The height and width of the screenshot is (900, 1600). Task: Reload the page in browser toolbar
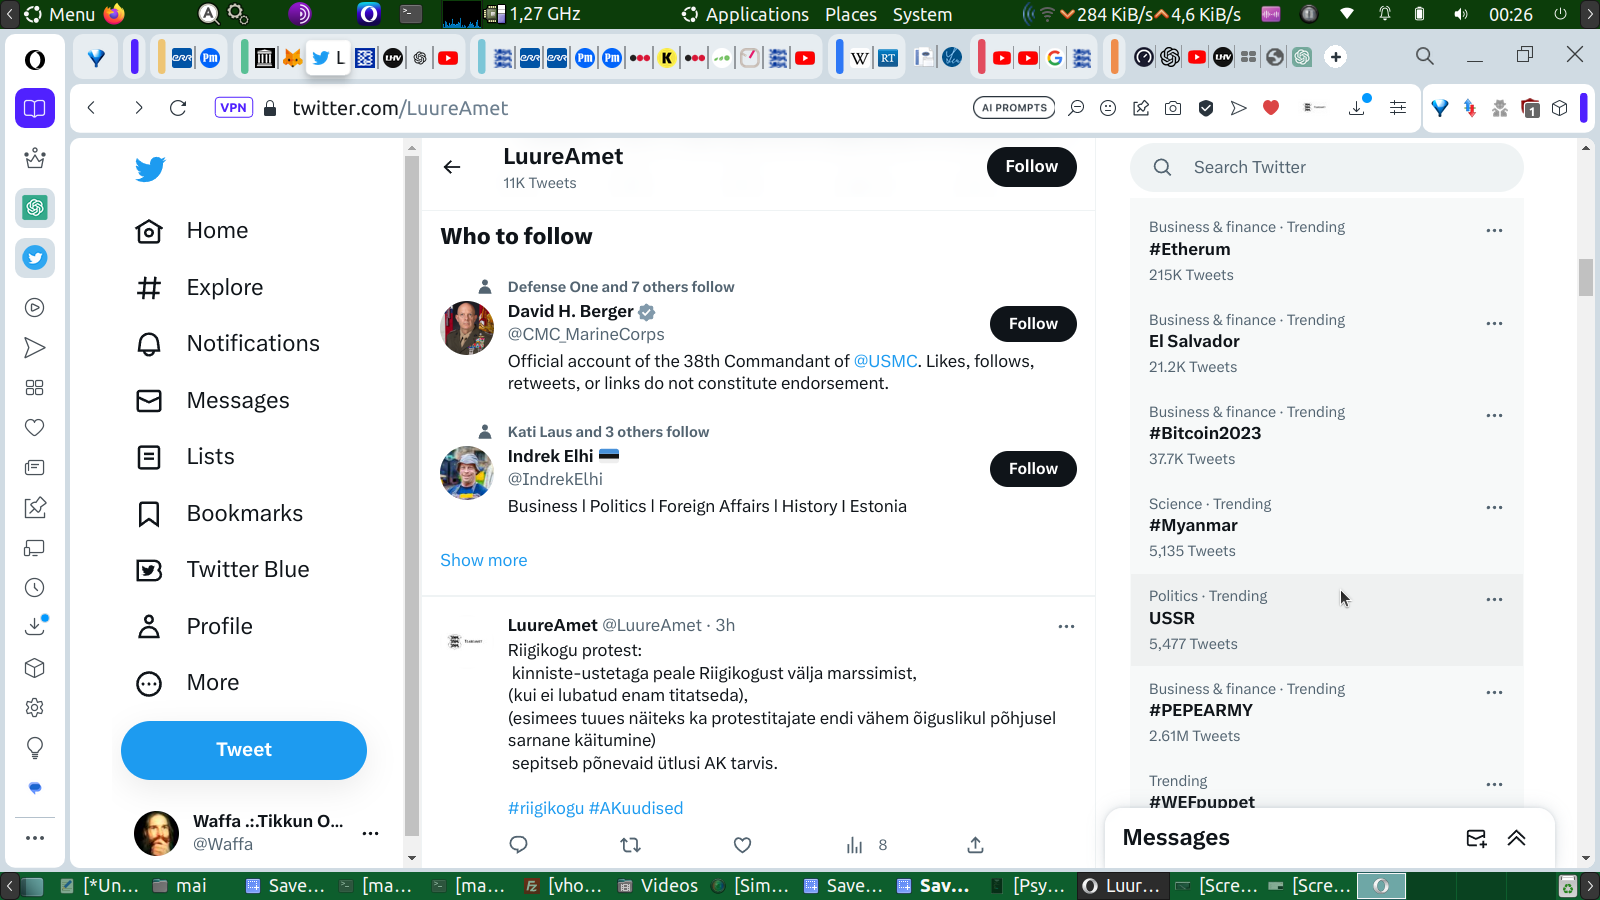178,108
